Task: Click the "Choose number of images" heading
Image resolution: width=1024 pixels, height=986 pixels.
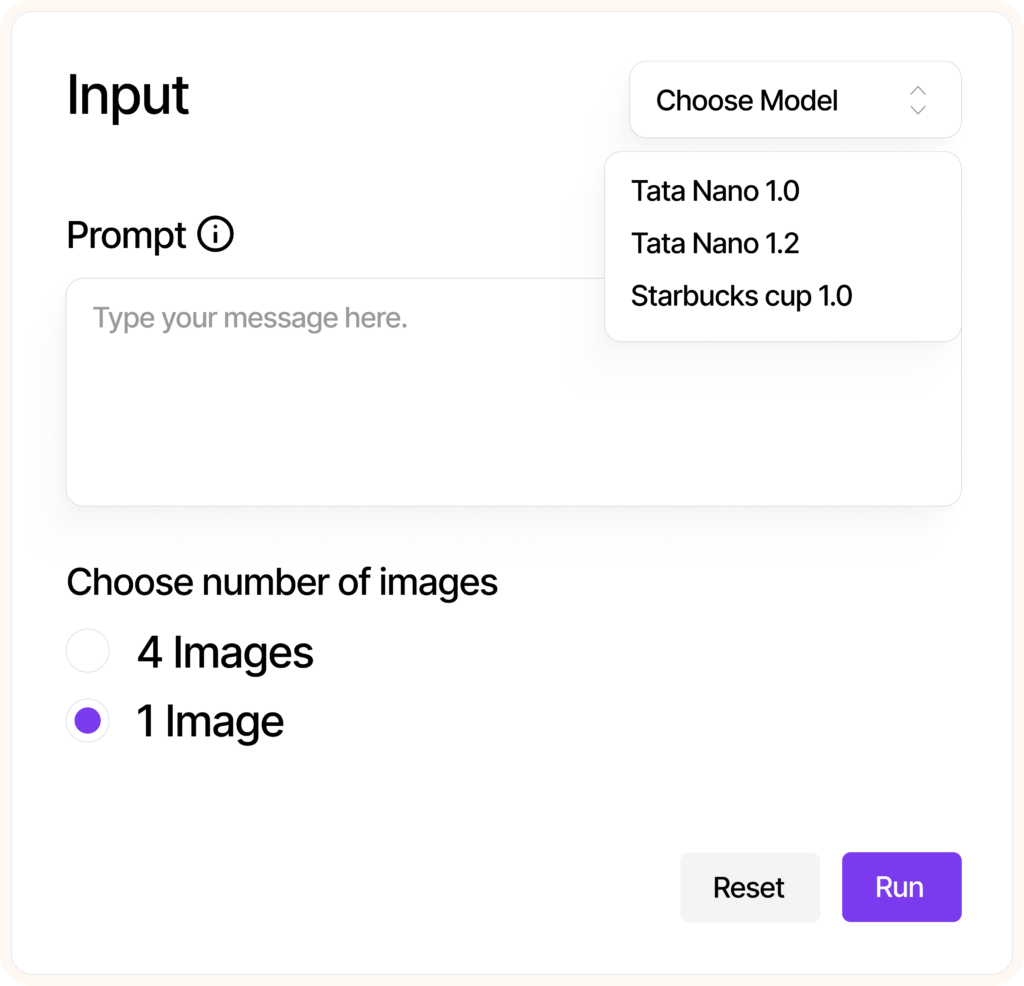Action: (282, 582)
